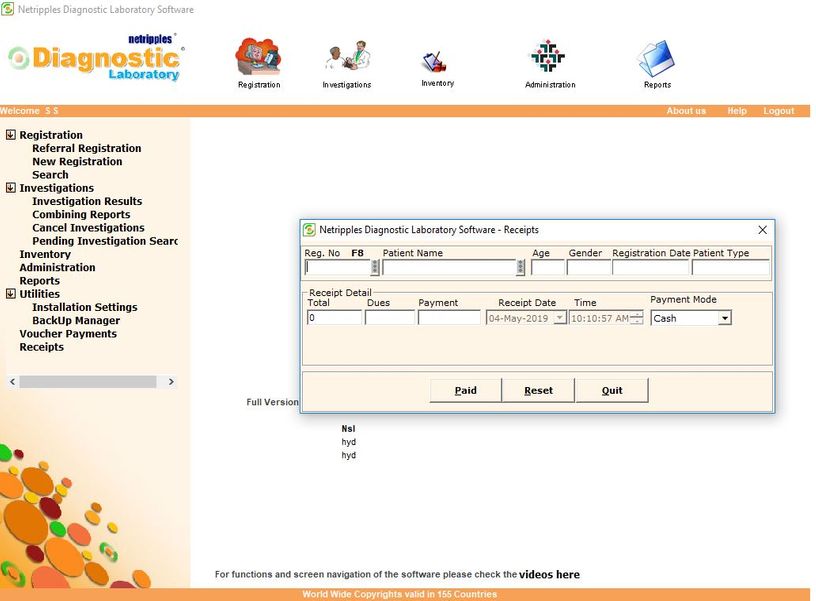Click the Reset button

(538, 390)
